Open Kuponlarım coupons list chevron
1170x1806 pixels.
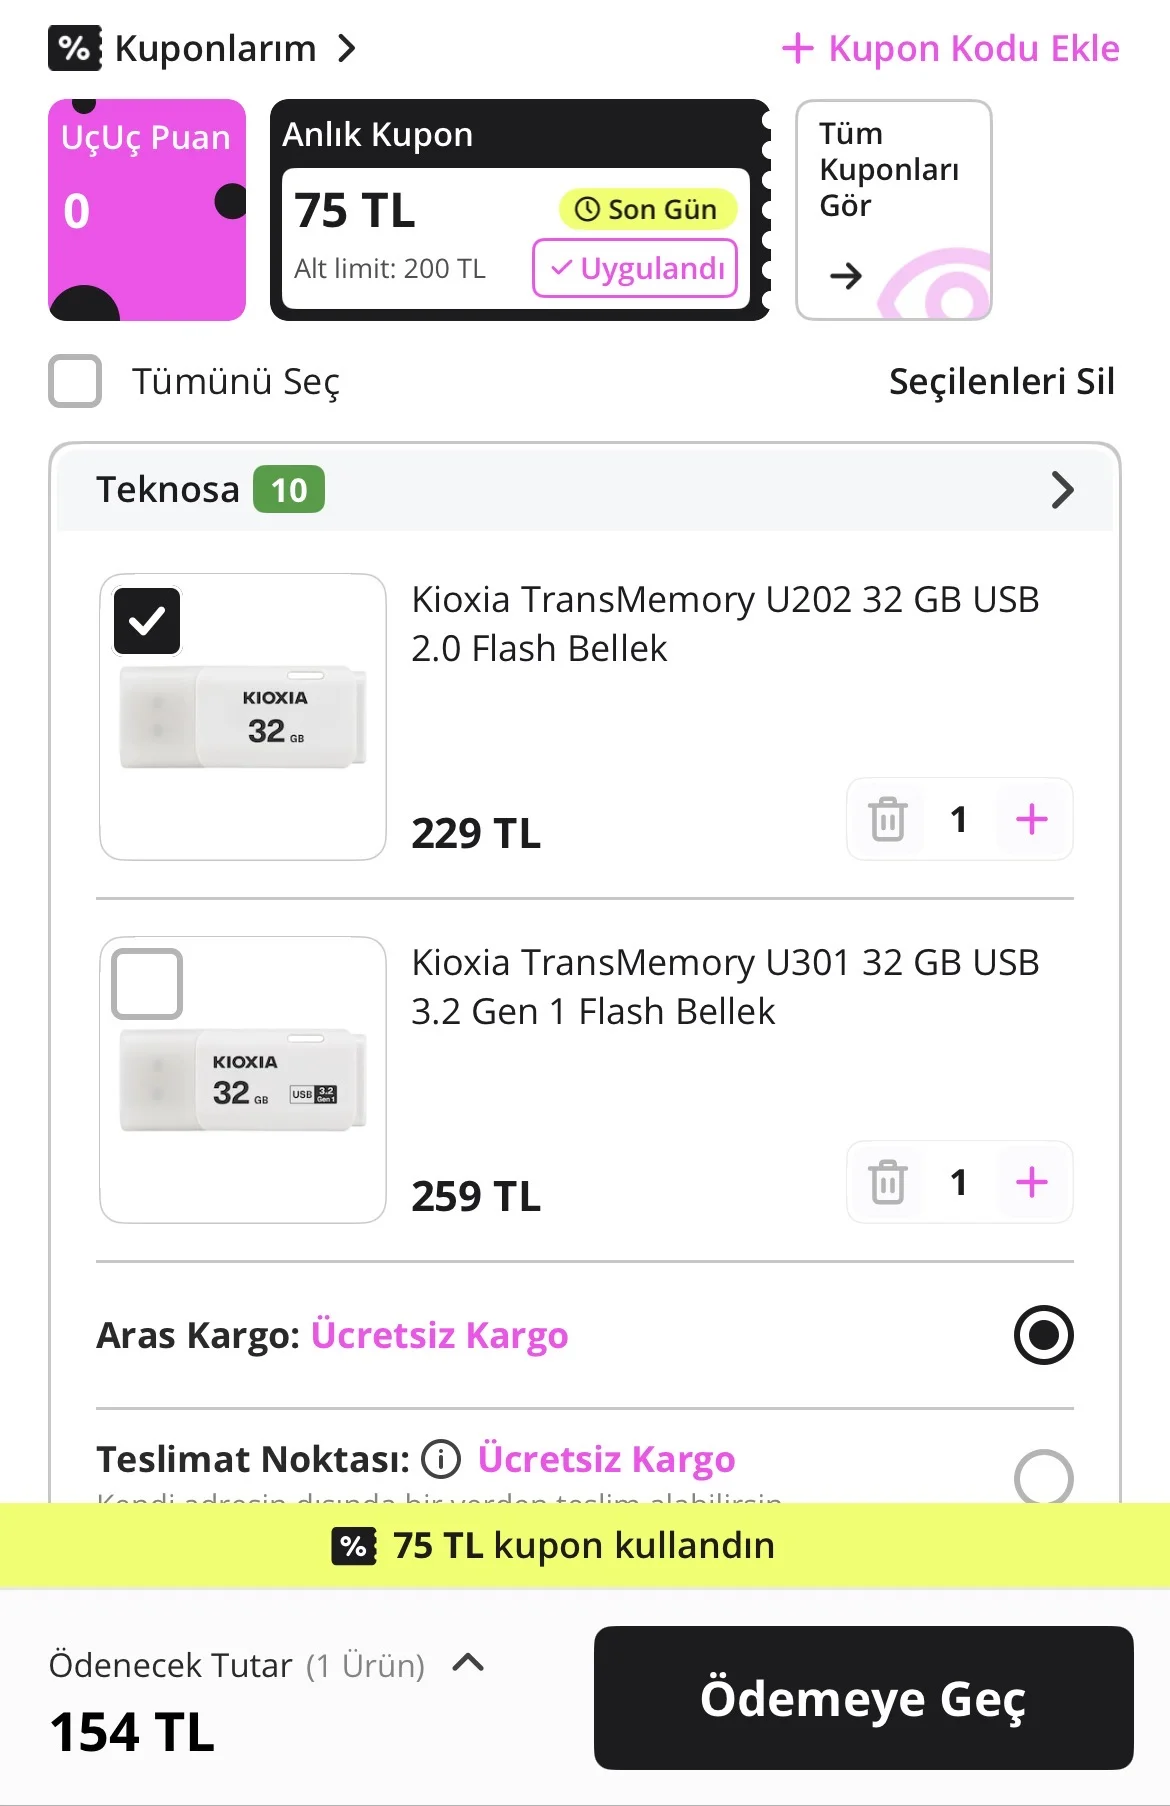click(346, 48)
